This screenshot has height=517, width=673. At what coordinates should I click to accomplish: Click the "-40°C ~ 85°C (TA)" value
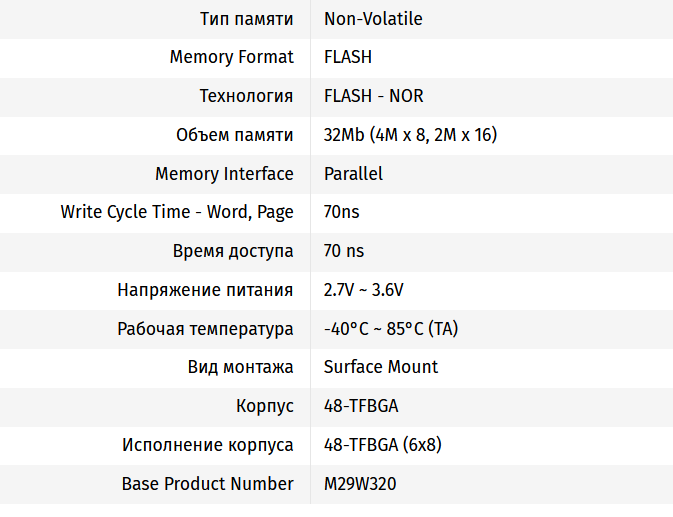point(391,329)
